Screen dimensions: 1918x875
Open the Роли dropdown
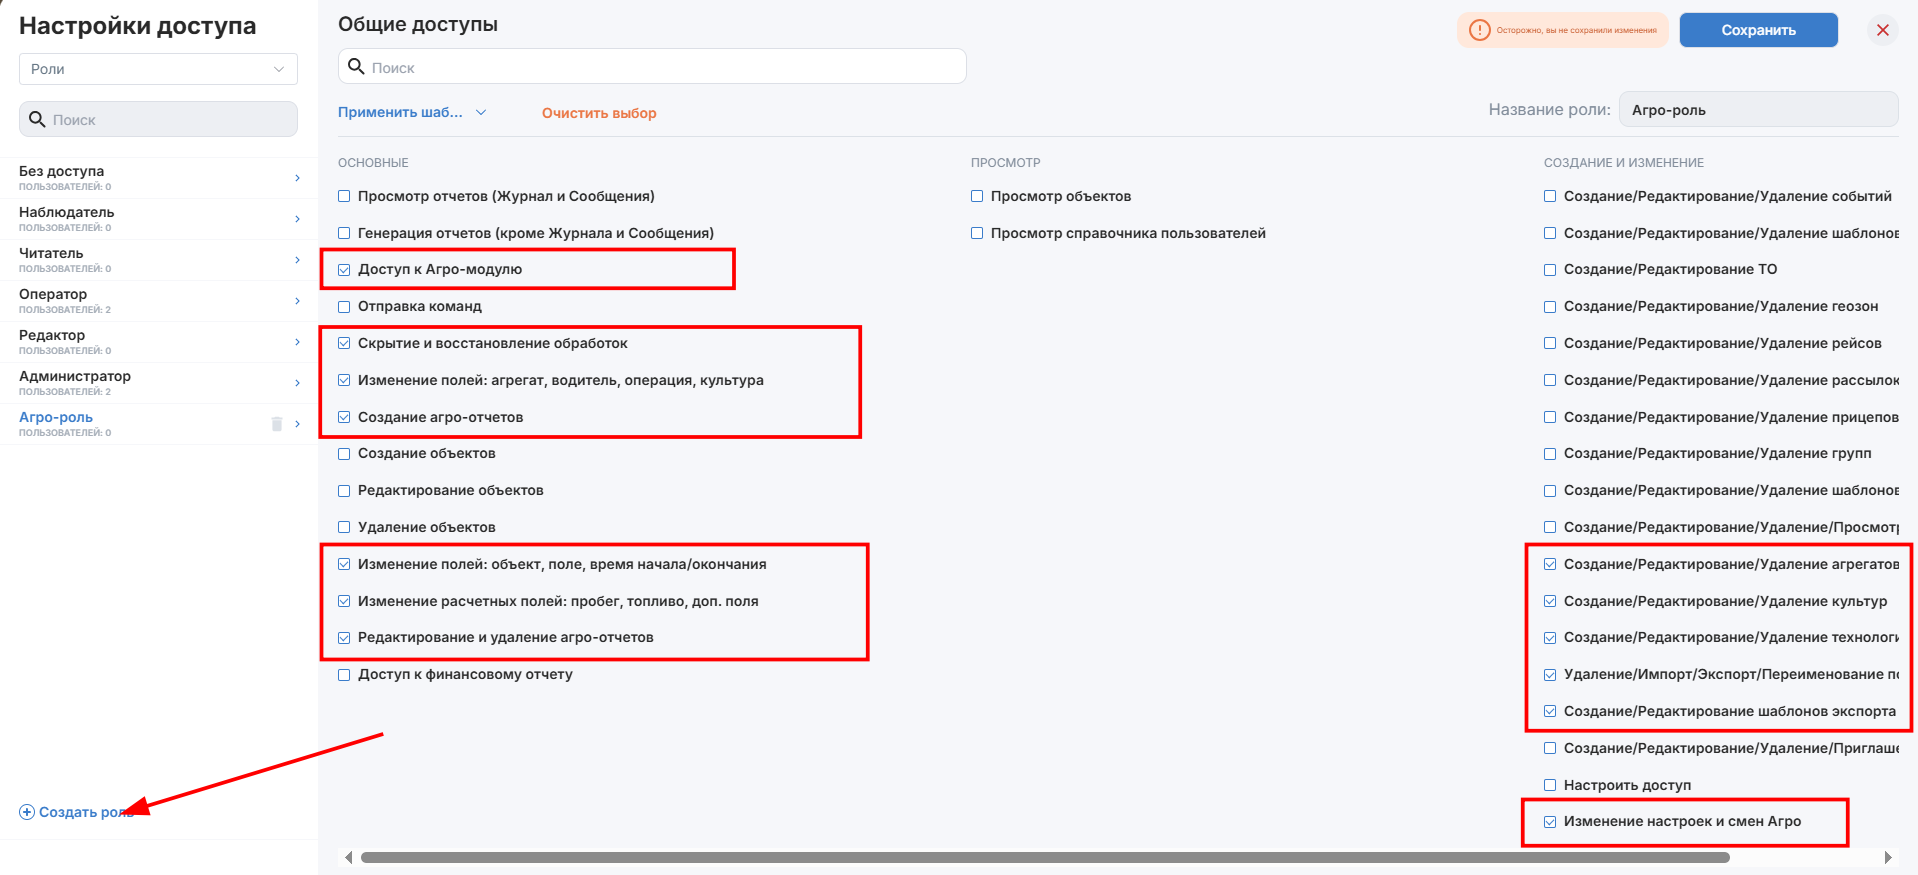pos(158,69)
